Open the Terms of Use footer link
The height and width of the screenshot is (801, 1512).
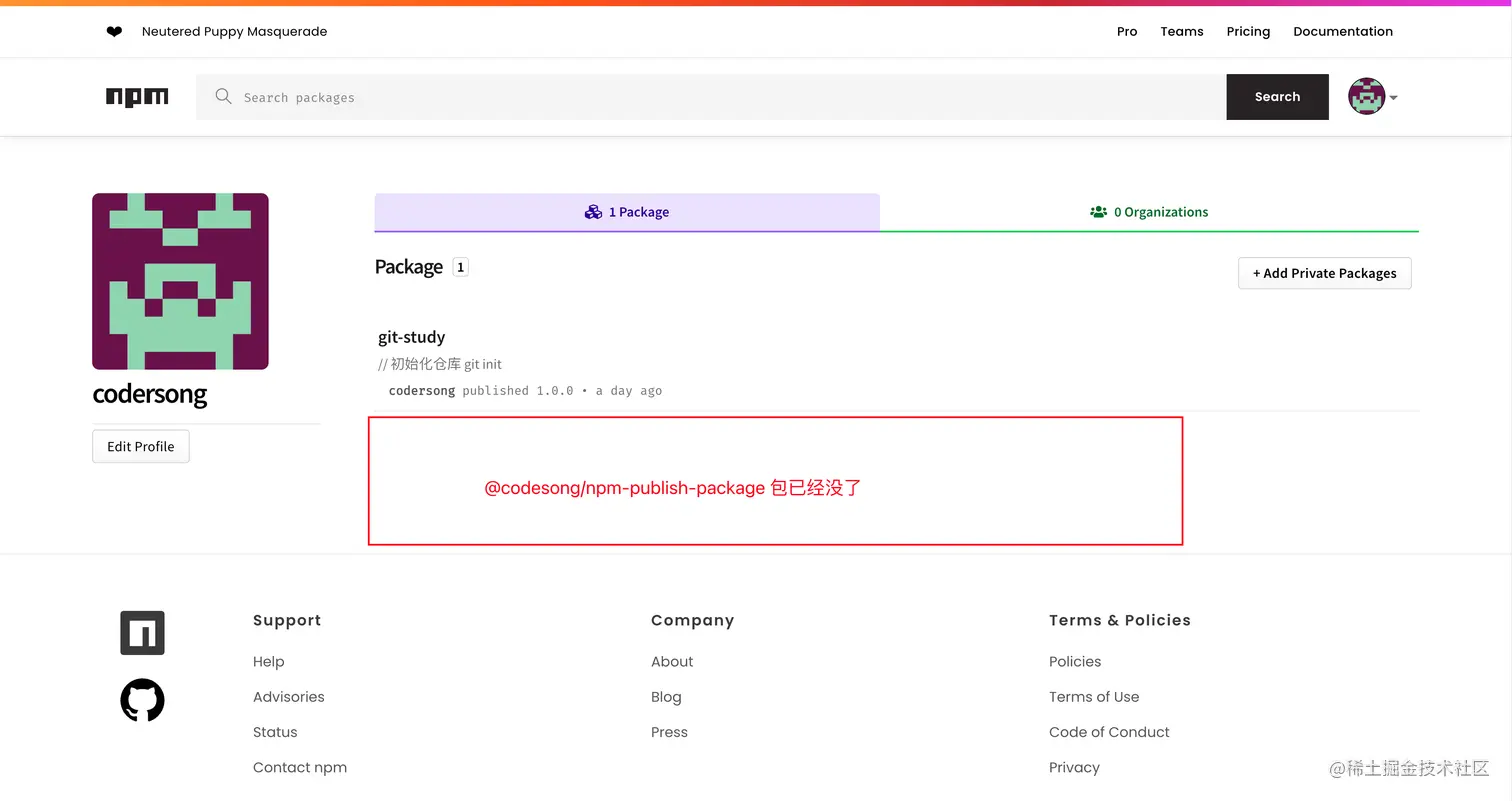coord(1094,697)
